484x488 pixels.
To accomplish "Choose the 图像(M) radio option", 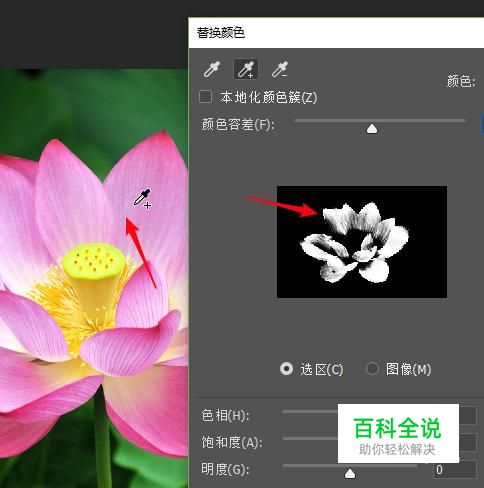I will pos(372,369).
